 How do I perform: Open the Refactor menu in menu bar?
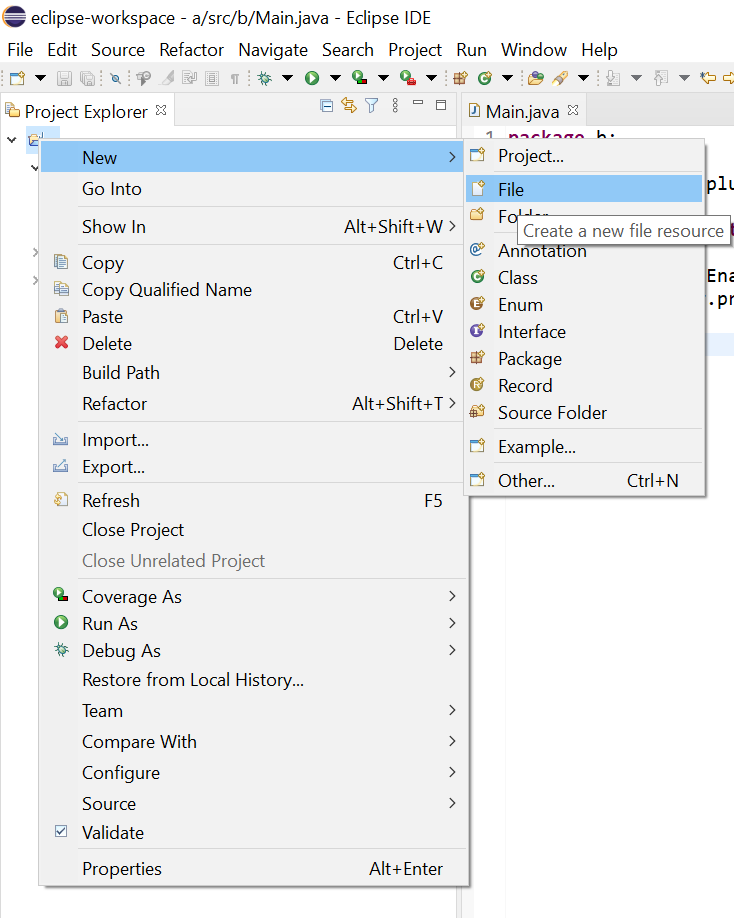coord(191,50)
